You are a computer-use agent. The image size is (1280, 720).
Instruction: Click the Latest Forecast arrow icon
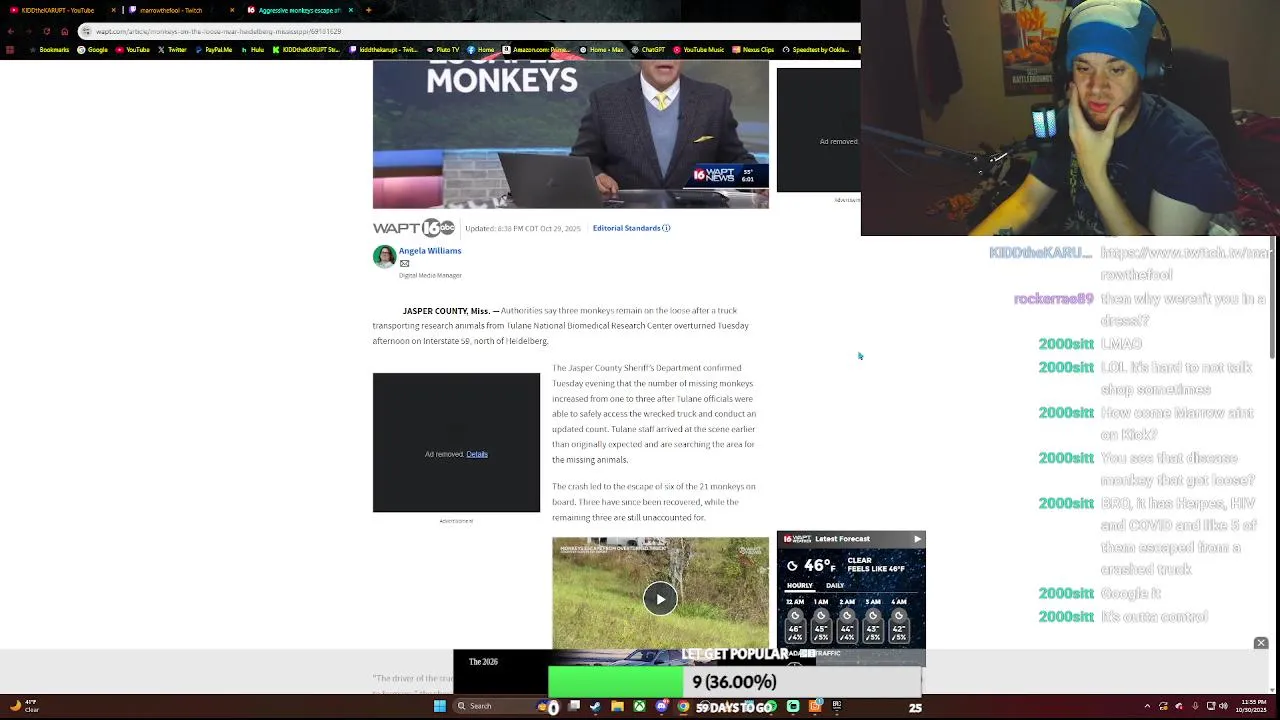(x=917, y=539)
